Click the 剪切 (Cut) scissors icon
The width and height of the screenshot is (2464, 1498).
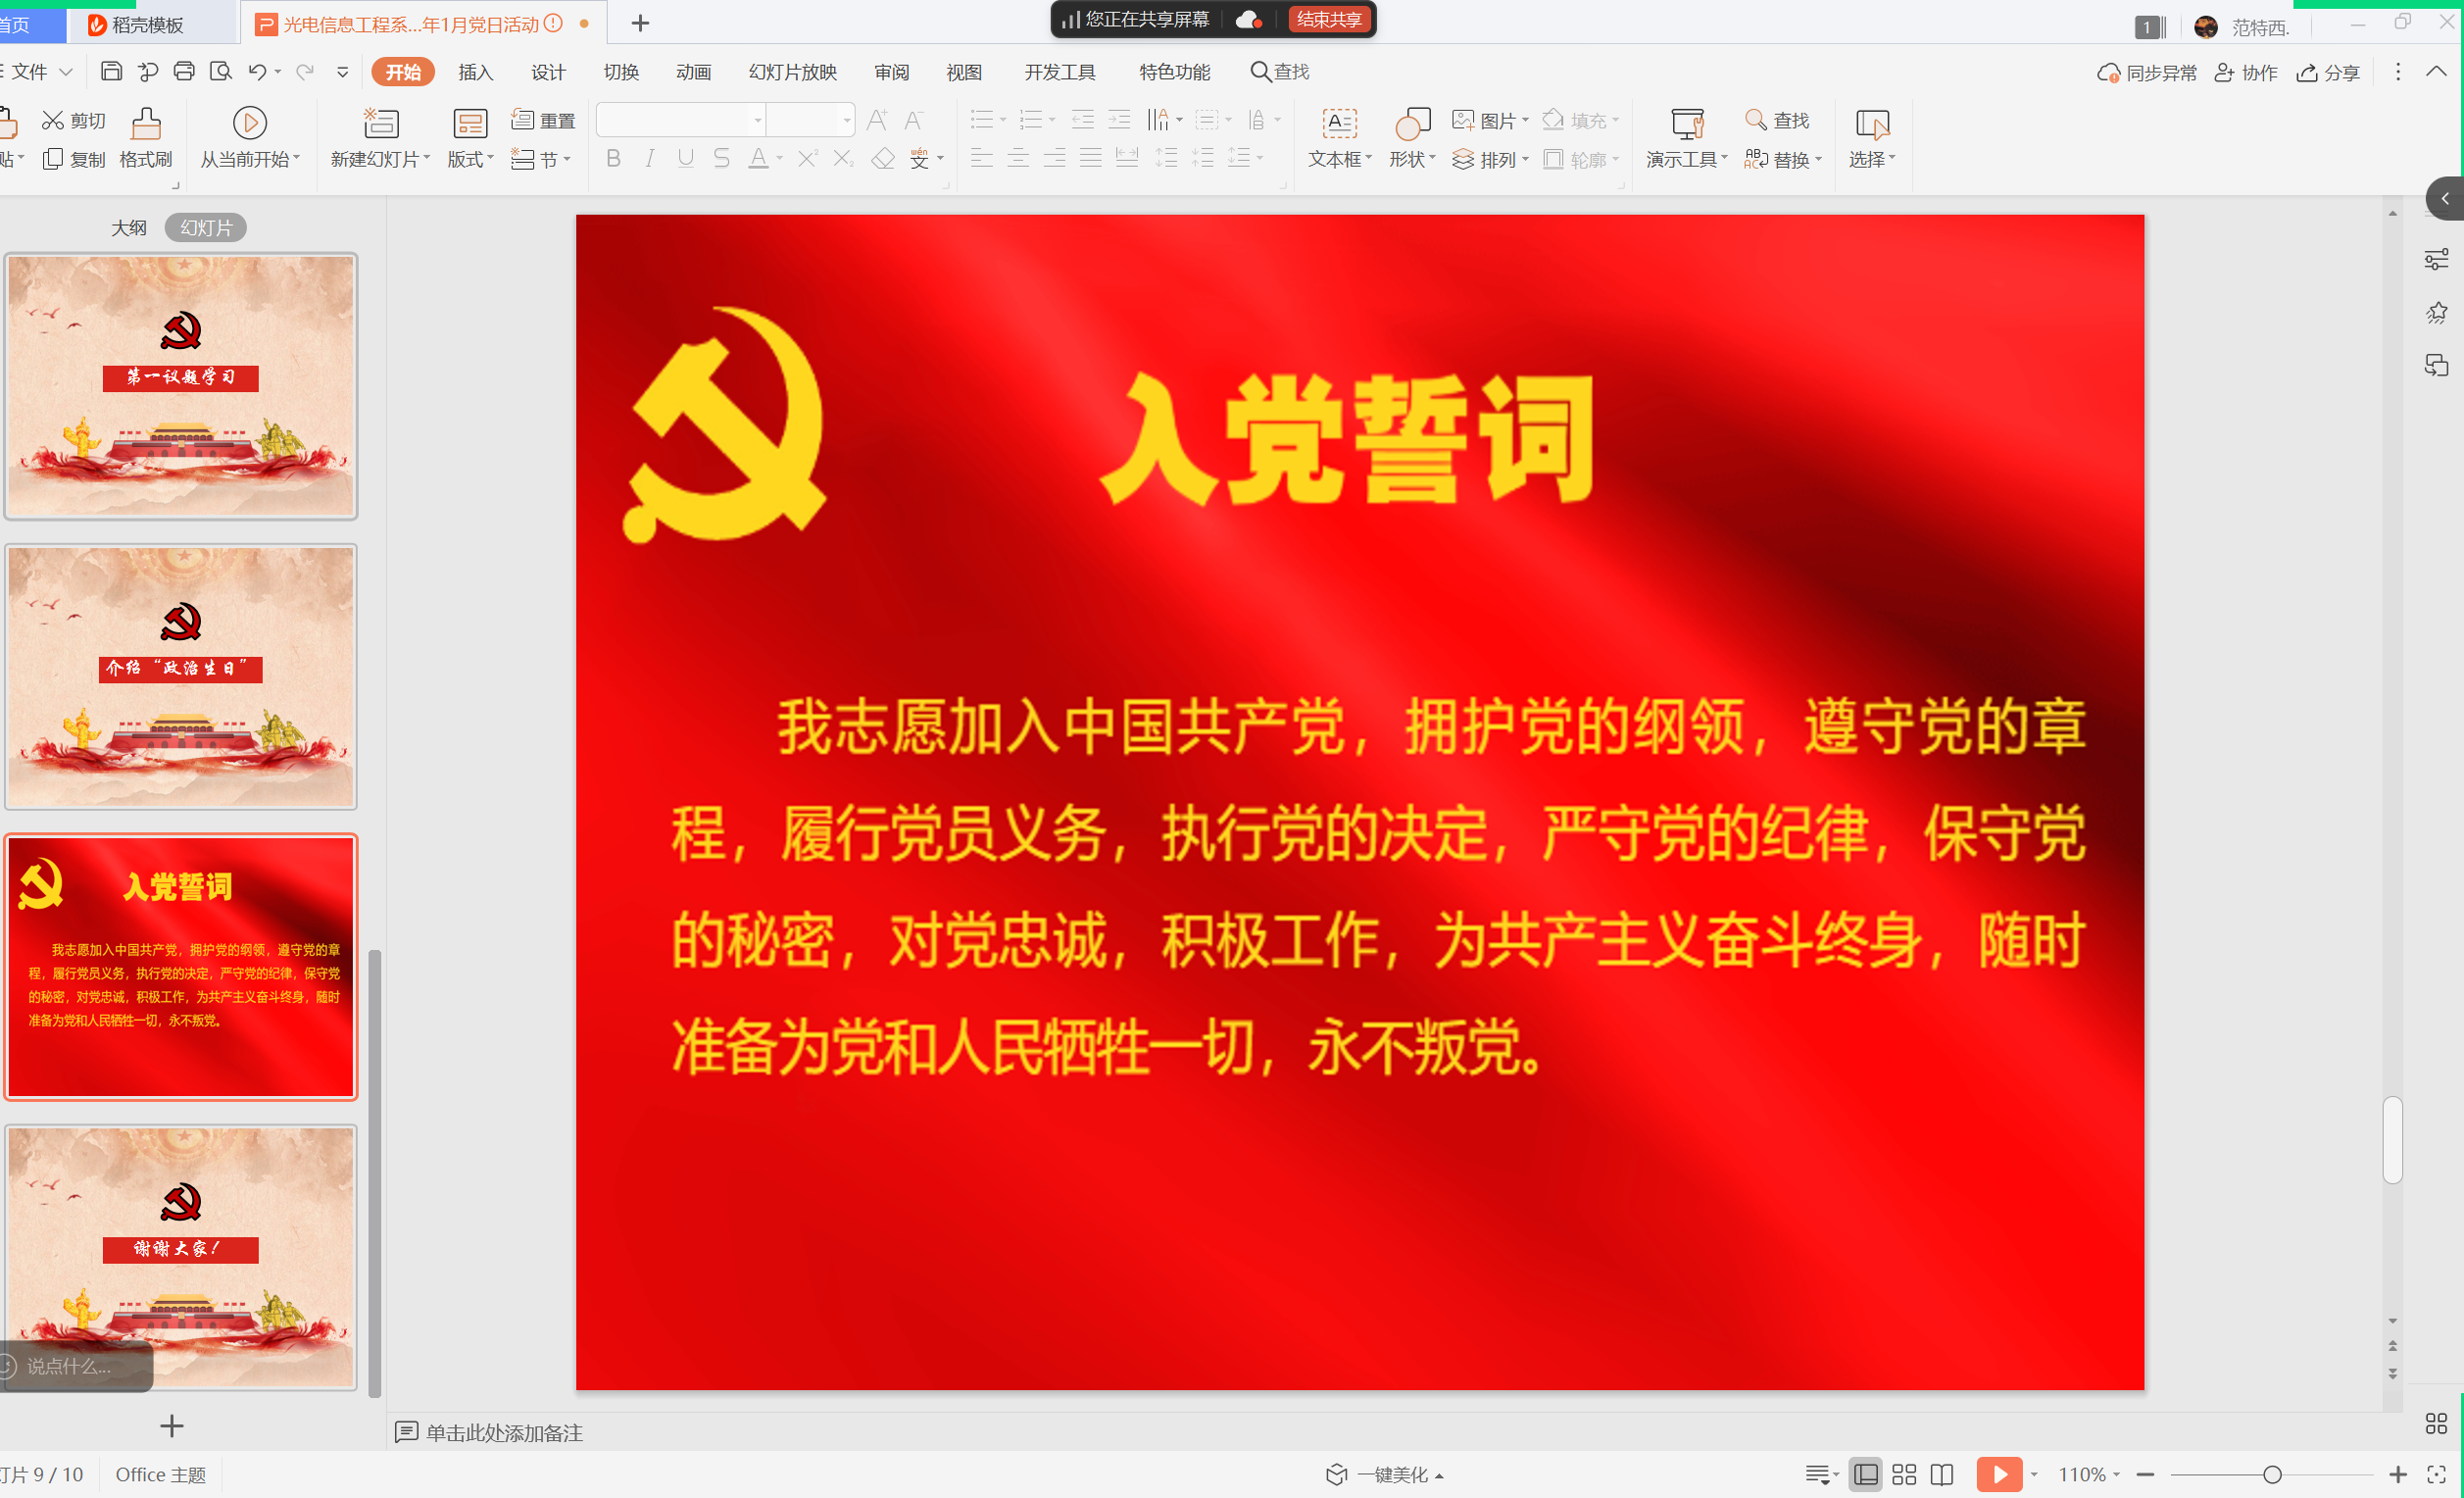click(x=53, y=121)
